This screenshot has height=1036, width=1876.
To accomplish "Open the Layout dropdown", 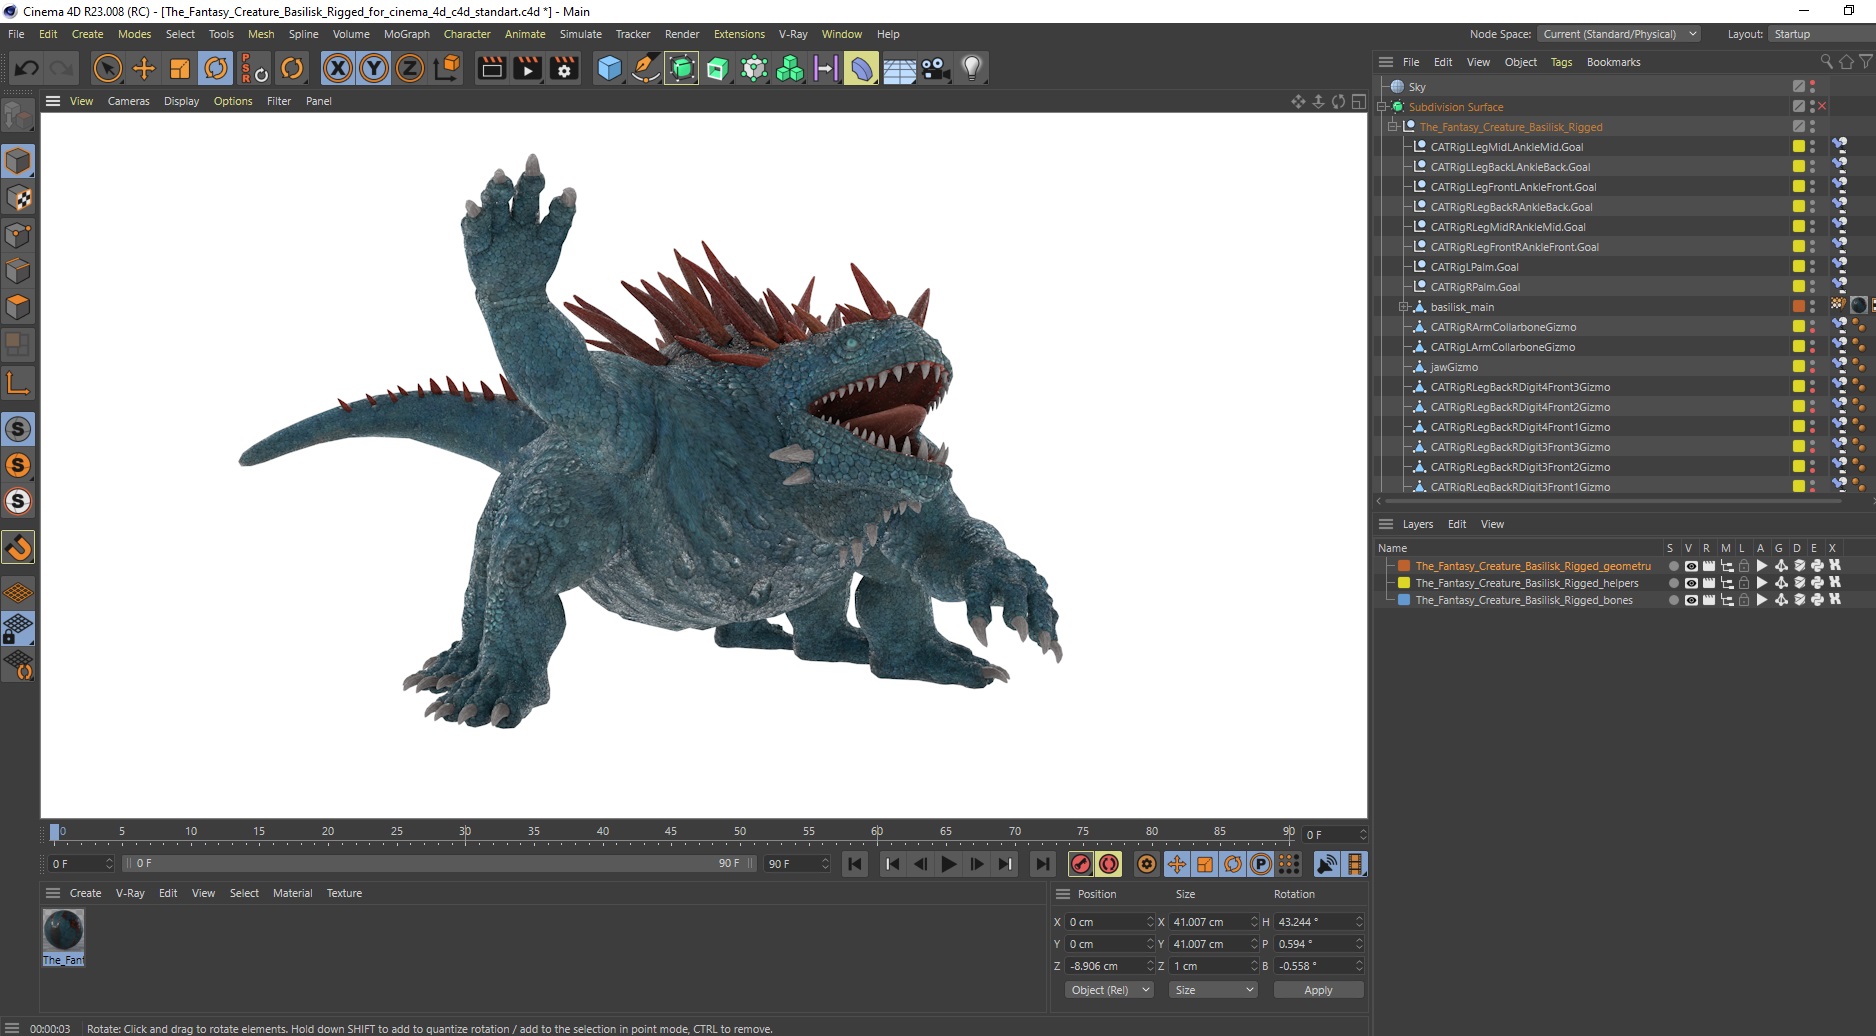I will coord(1820,34).
